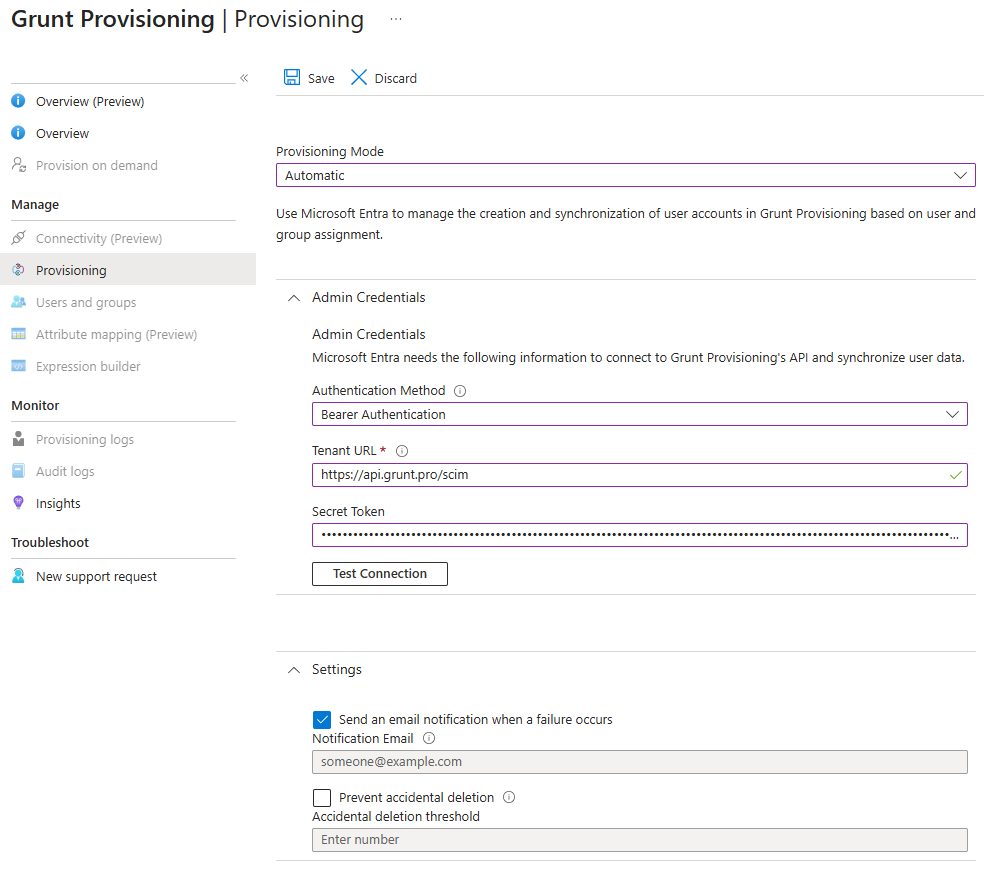Viewport: 984px width, 872px height.
Task: Click the Notification Email field
Action: coord(639,762)
